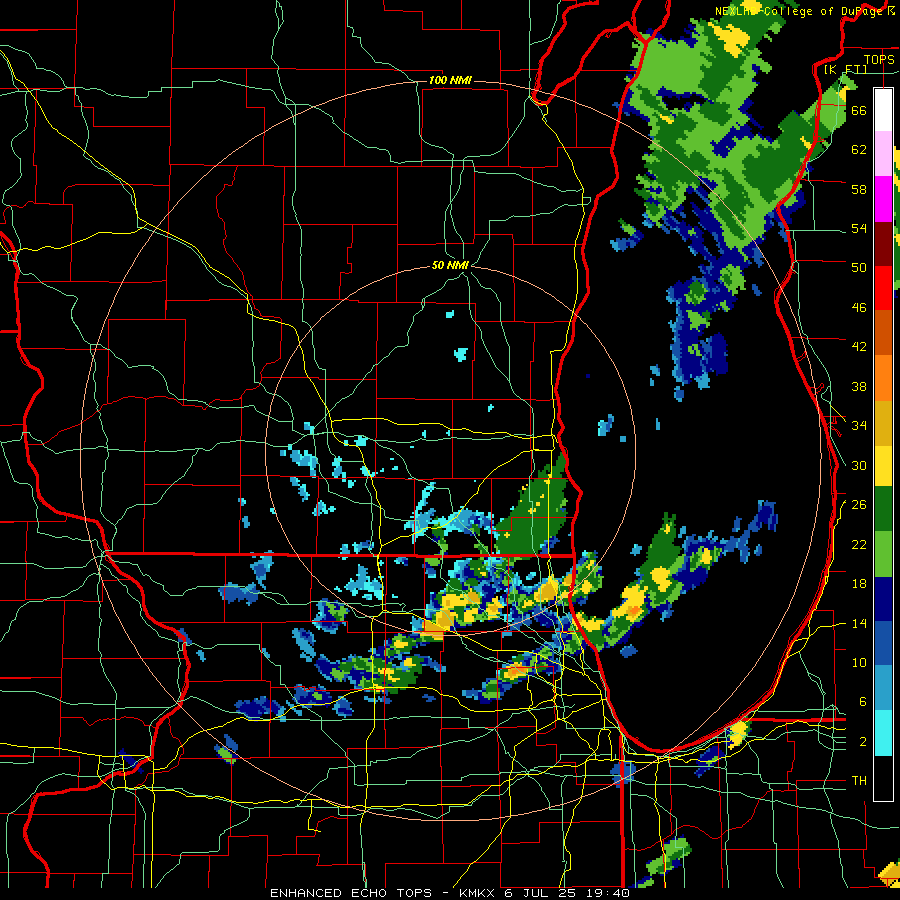Click the yellow swatch near 30
The width and height of the screenshot is (900, 900).
(x=883, y=465)
